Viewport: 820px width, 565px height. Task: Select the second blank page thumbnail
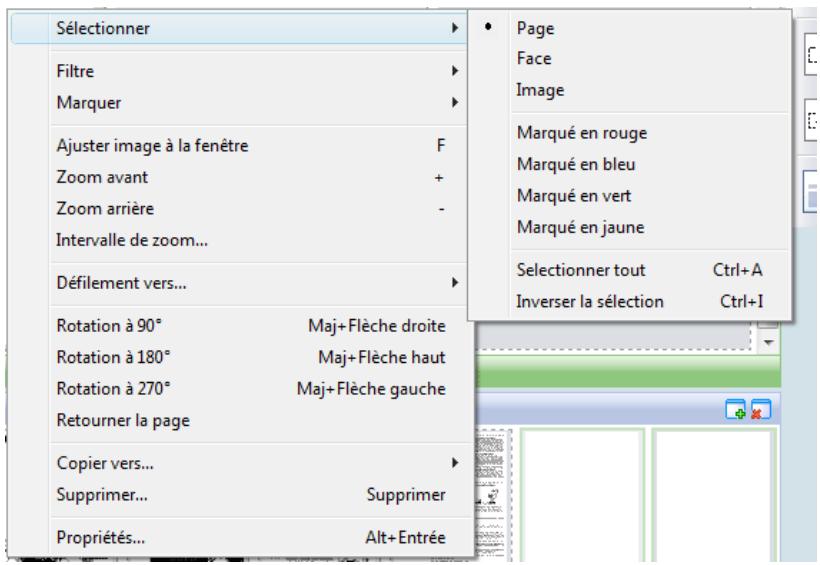click(x=714, y=495)
